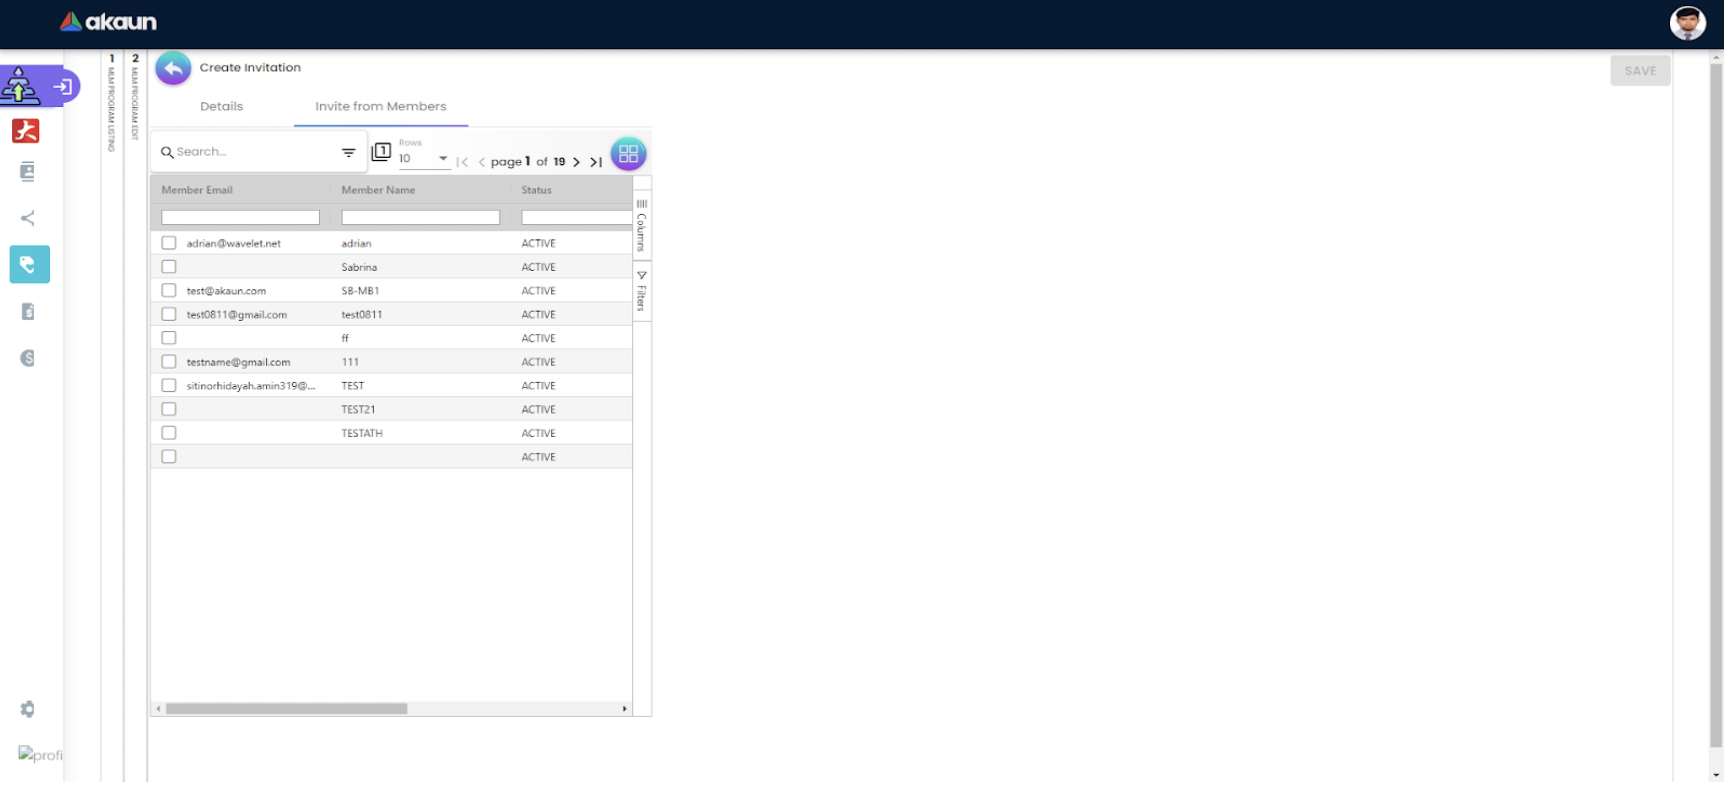Click the '111' member name cell
This screenshot has width=1724, height=798.
click(x=350, y=362)
